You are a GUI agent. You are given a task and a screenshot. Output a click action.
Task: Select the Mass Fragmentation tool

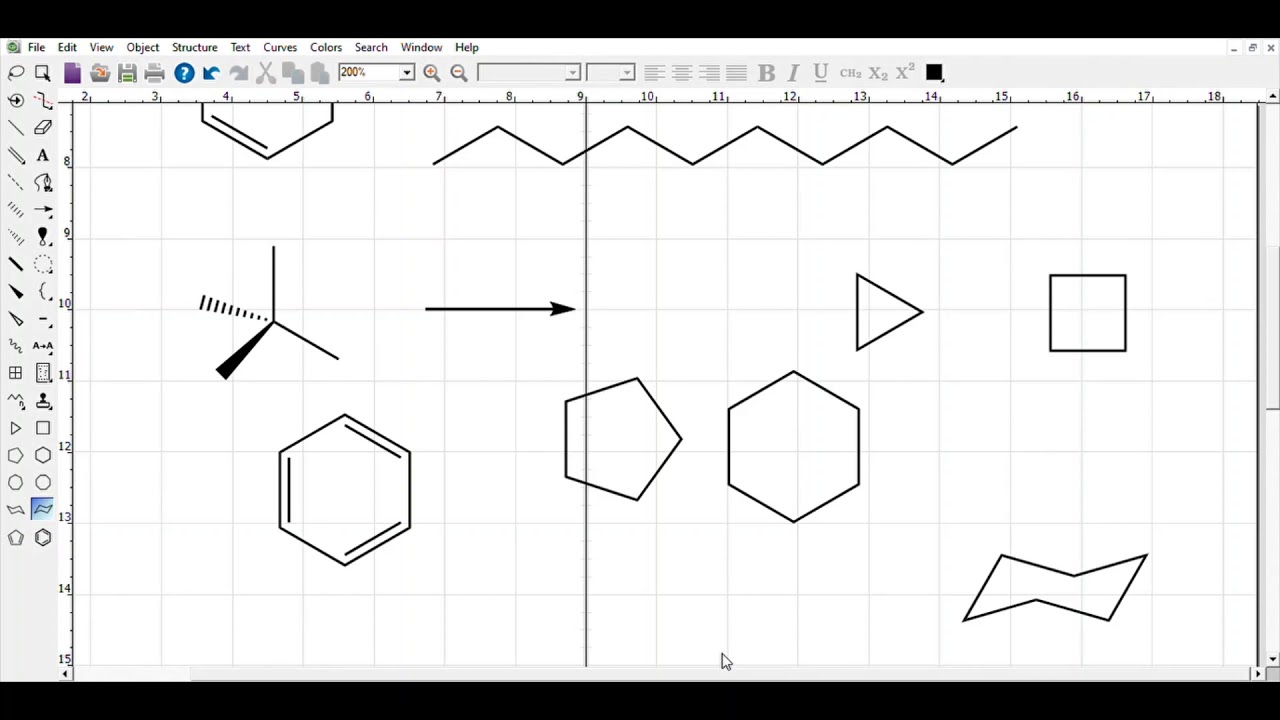[43, 100]
